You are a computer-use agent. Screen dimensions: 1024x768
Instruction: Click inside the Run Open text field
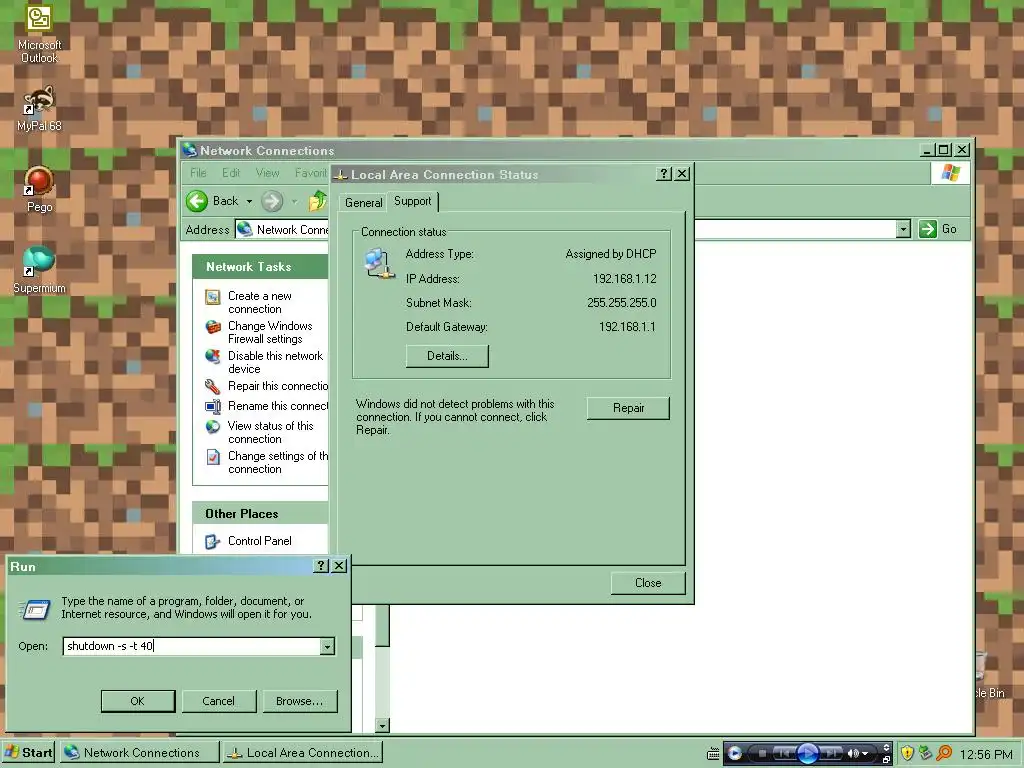[x=191, y=647]
